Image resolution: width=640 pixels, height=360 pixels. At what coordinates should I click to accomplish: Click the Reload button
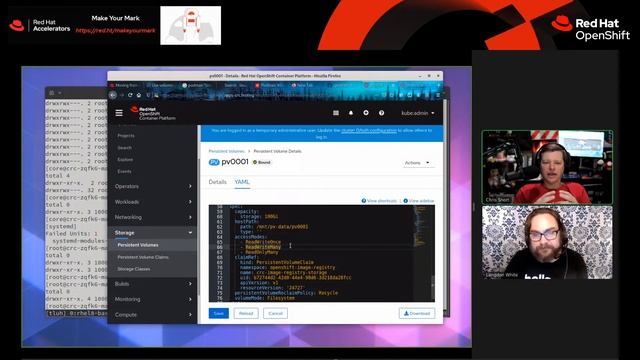246,313
